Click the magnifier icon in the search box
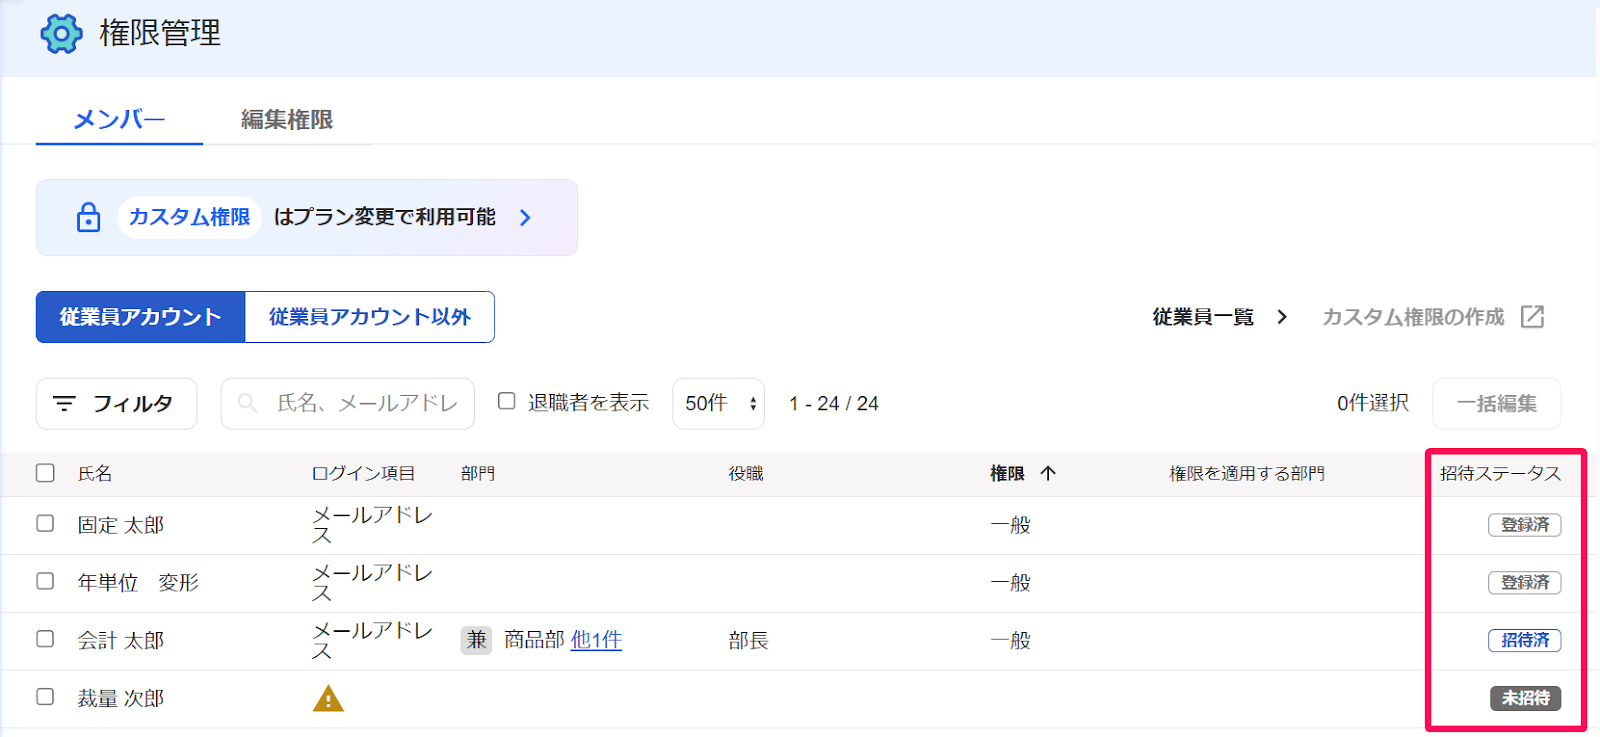 click(247, 403)
